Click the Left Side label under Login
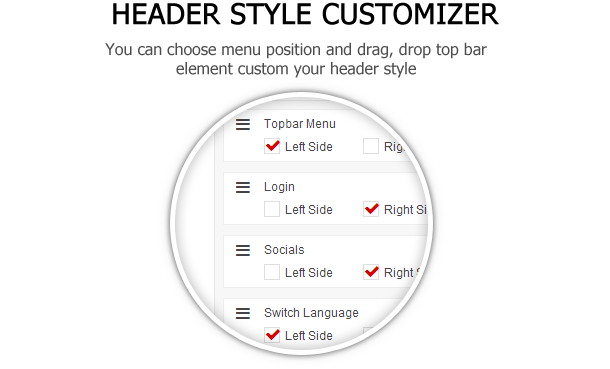610x369 pixels. click(309, 210)
